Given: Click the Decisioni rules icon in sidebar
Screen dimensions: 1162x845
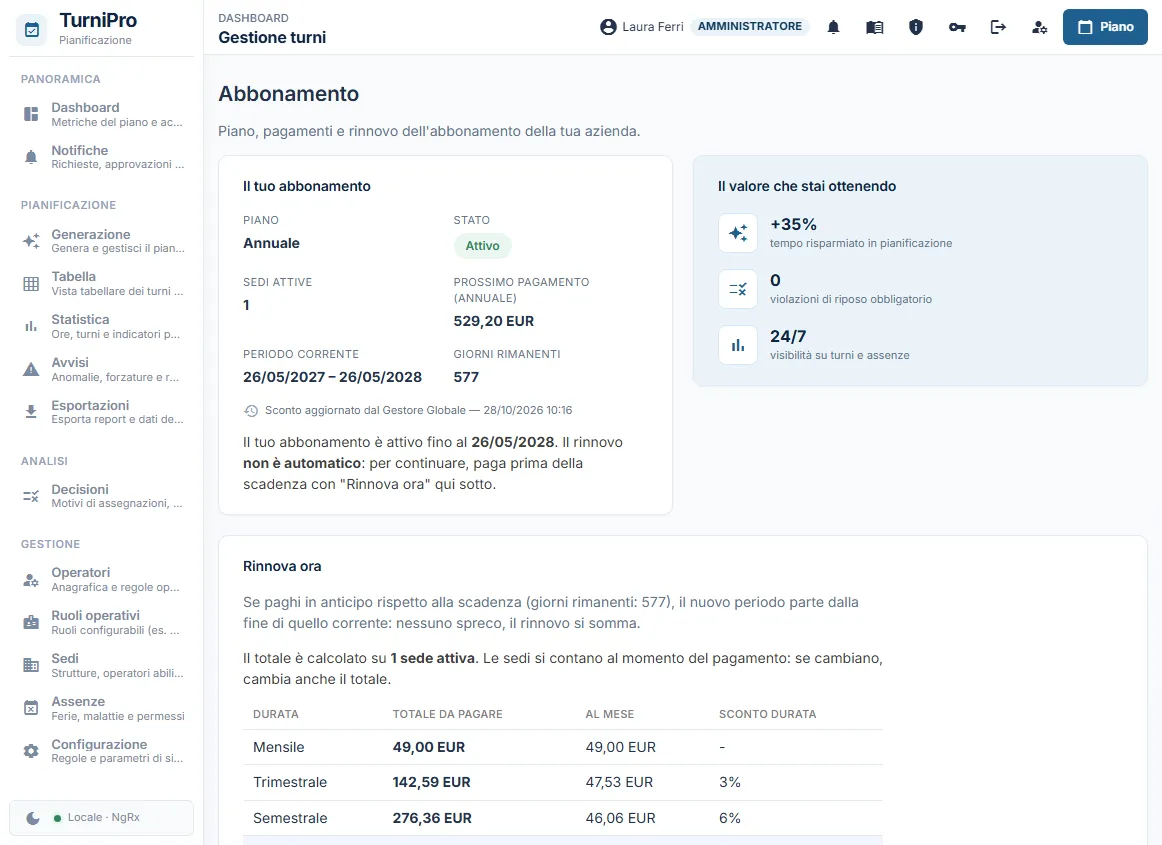Looking at the screenshot, I should [31, 496].
